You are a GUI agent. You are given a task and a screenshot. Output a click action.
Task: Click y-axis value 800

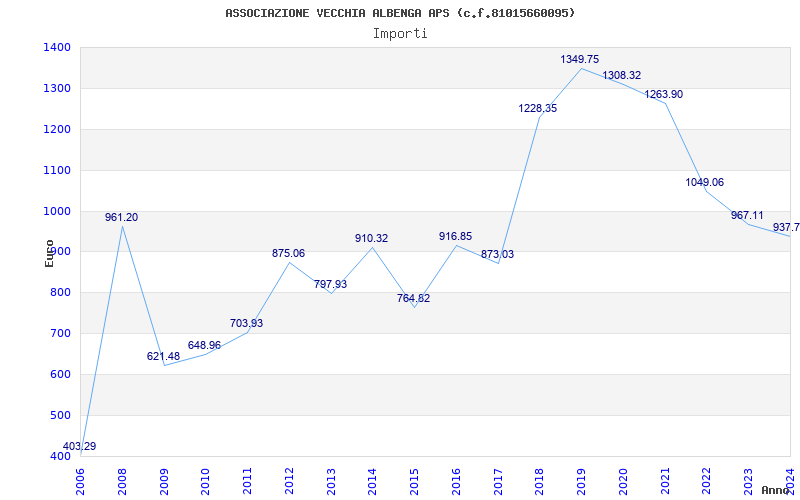[x=61, y=293]
